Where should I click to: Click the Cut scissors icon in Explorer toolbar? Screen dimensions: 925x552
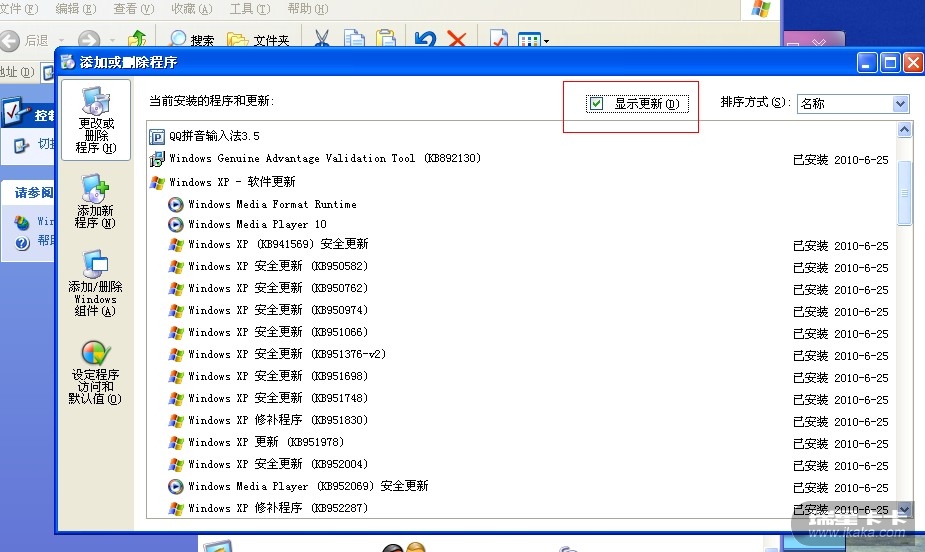(322, 40)
